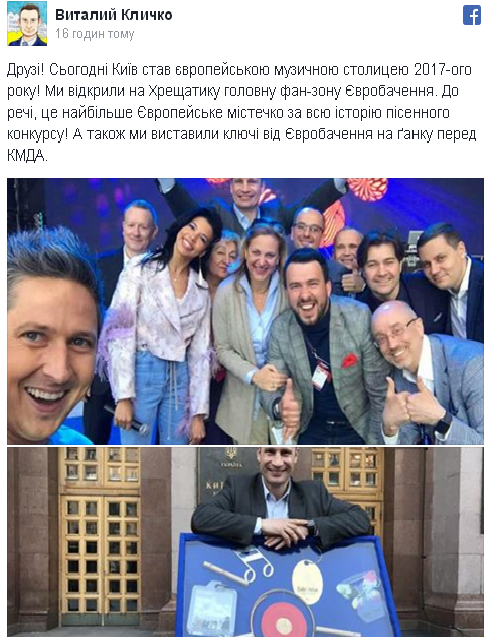Click the microphone held by the woman in jeans
The width and height of the screenshot is (495, 637).
click(x=127, y=420)
